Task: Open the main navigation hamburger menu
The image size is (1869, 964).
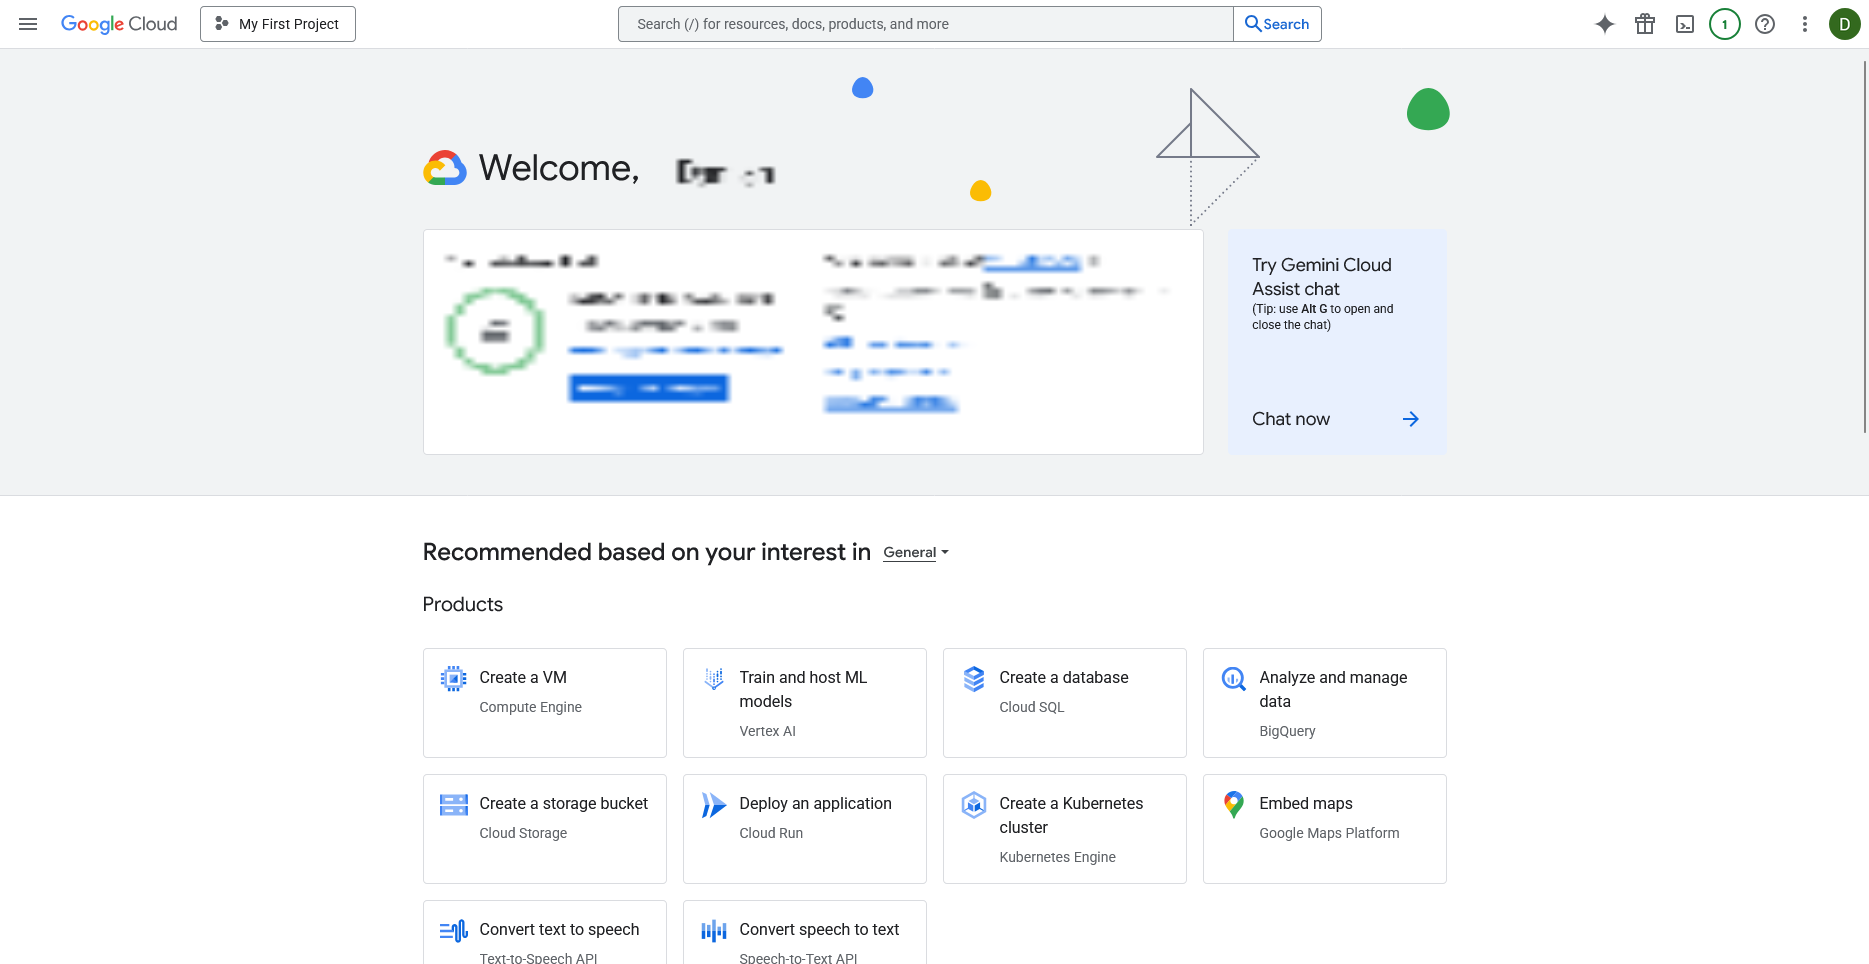Action: point(28,24)
